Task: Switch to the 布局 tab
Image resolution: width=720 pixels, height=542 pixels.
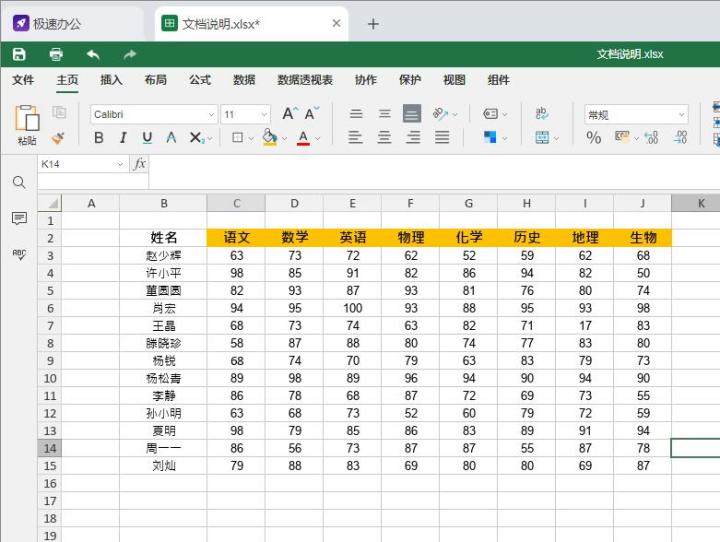Action: click(155, 80)
